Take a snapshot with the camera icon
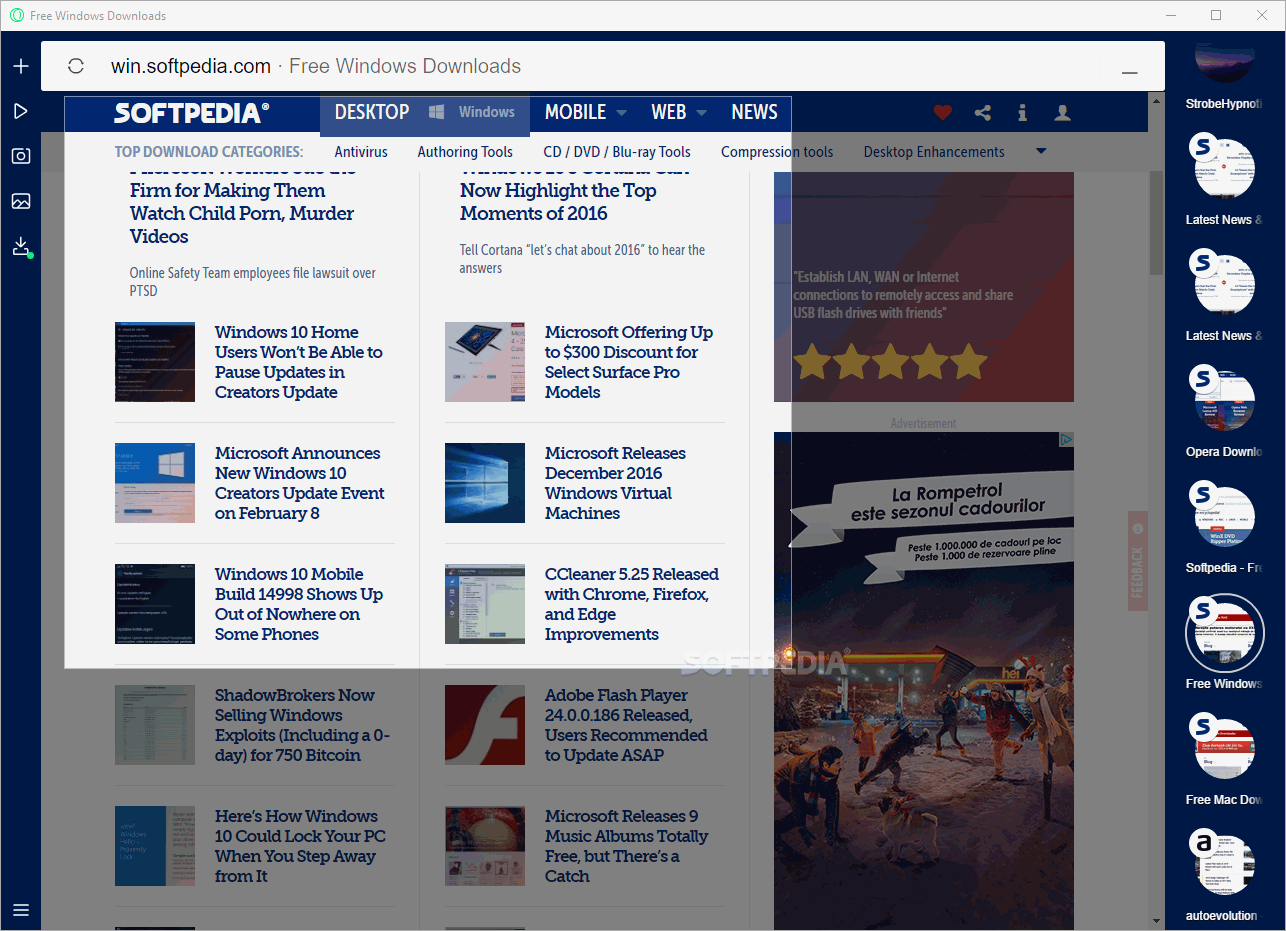Screen dimensions: 1286x931 [x=21, y=156]
